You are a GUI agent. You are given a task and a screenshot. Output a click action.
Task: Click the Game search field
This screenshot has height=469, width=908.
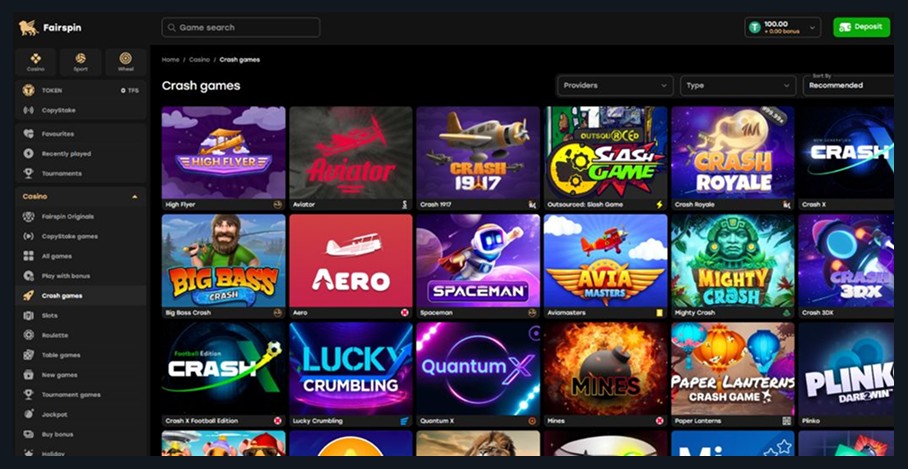pos(240,27)
